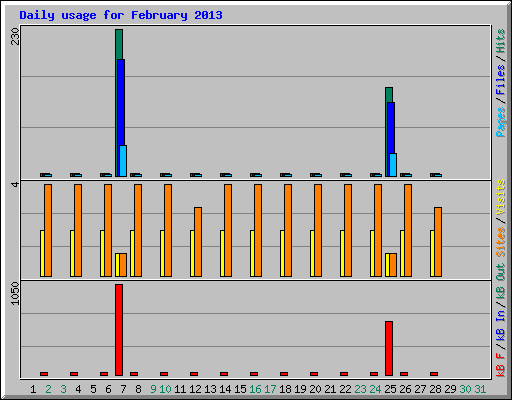Click the day label '12' on the x-axis

[x=195, y=389]
